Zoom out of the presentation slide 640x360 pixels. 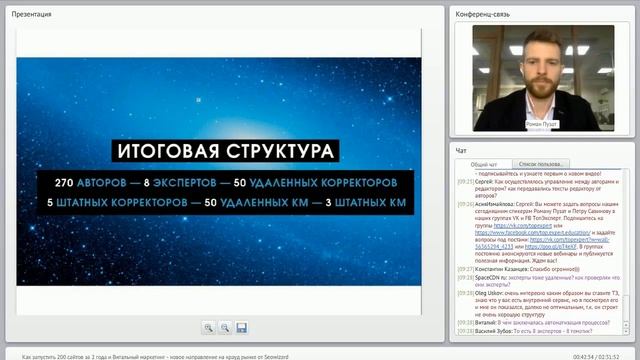coord(225,328)
